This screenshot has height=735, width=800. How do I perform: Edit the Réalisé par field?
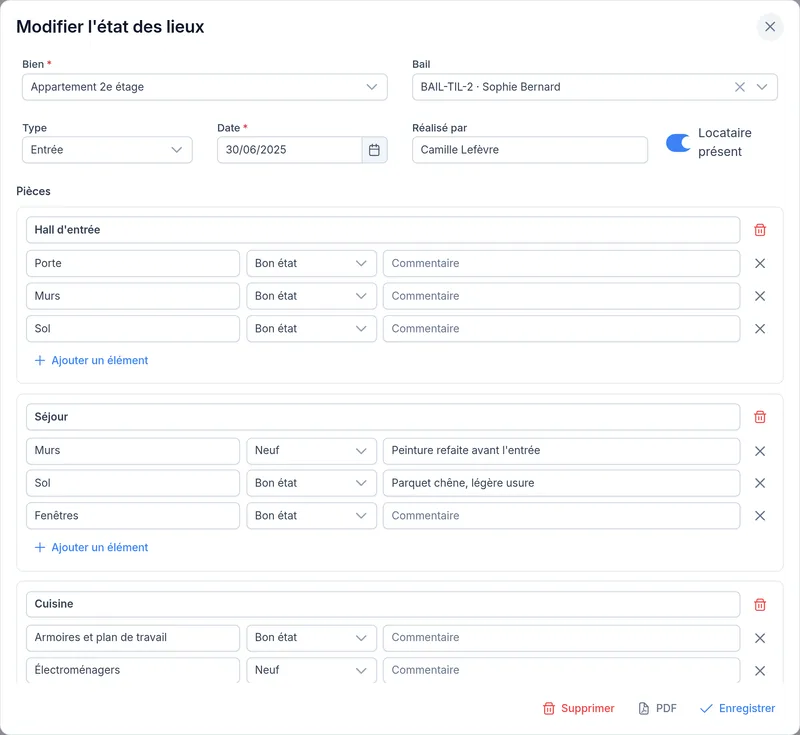(x=530, y=150)
